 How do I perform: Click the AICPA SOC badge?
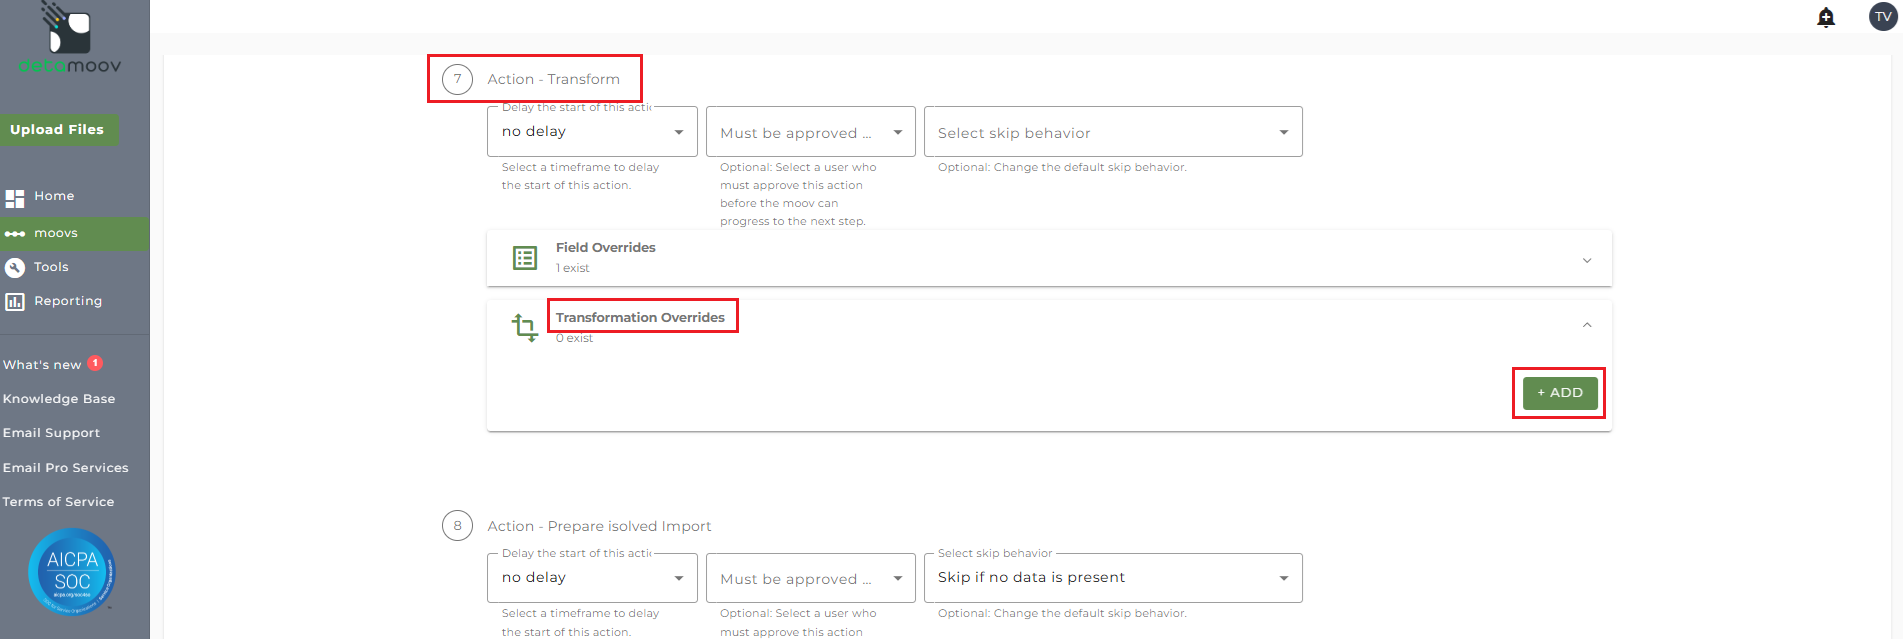pos(72,571)
